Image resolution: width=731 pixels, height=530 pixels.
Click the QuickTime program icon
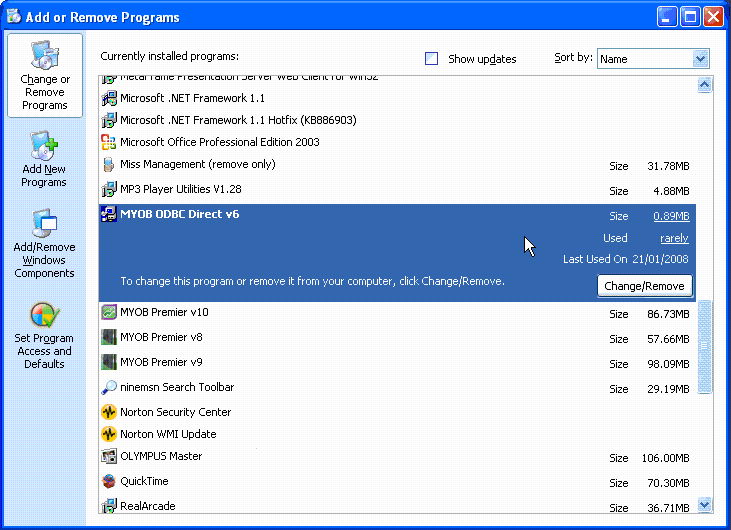click(109, 480)
